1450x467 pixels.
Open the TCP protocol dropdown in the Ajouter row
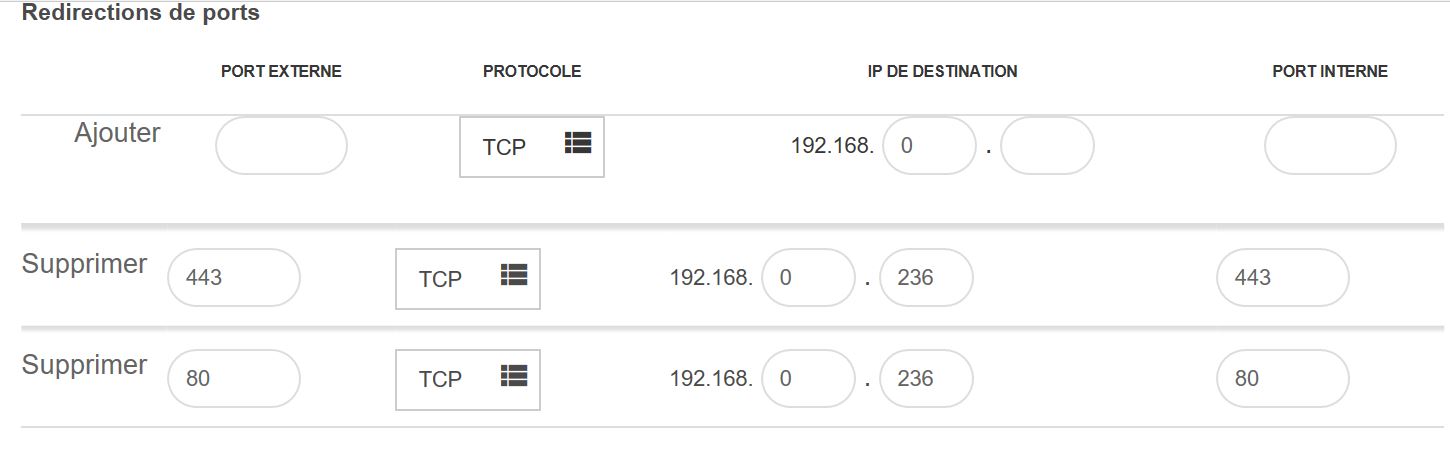tap(532, 147)
